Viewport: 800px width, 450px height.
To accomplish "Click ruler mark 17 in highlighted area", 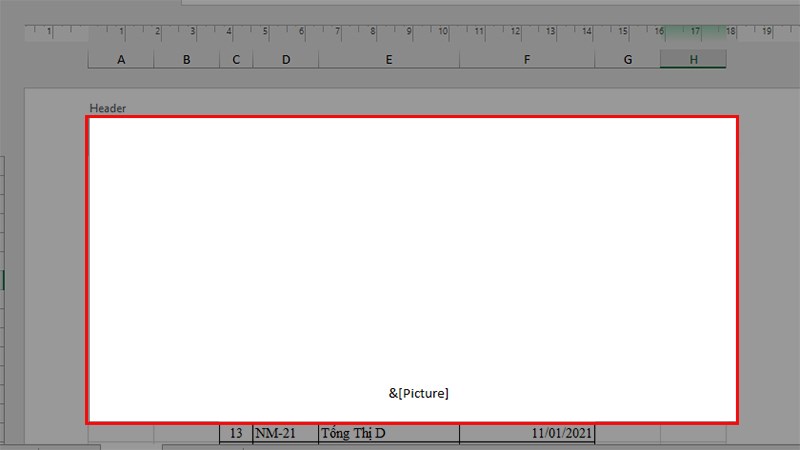I will point(695,31).
